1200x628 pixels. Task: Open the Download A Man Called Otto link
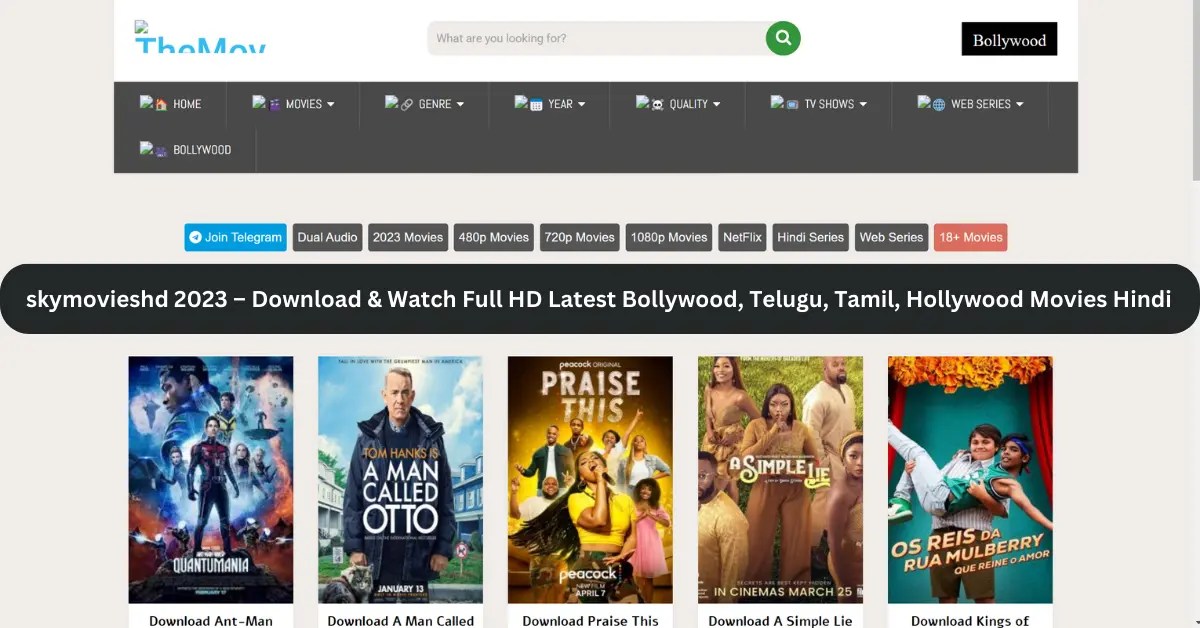[x=399, y=621]
